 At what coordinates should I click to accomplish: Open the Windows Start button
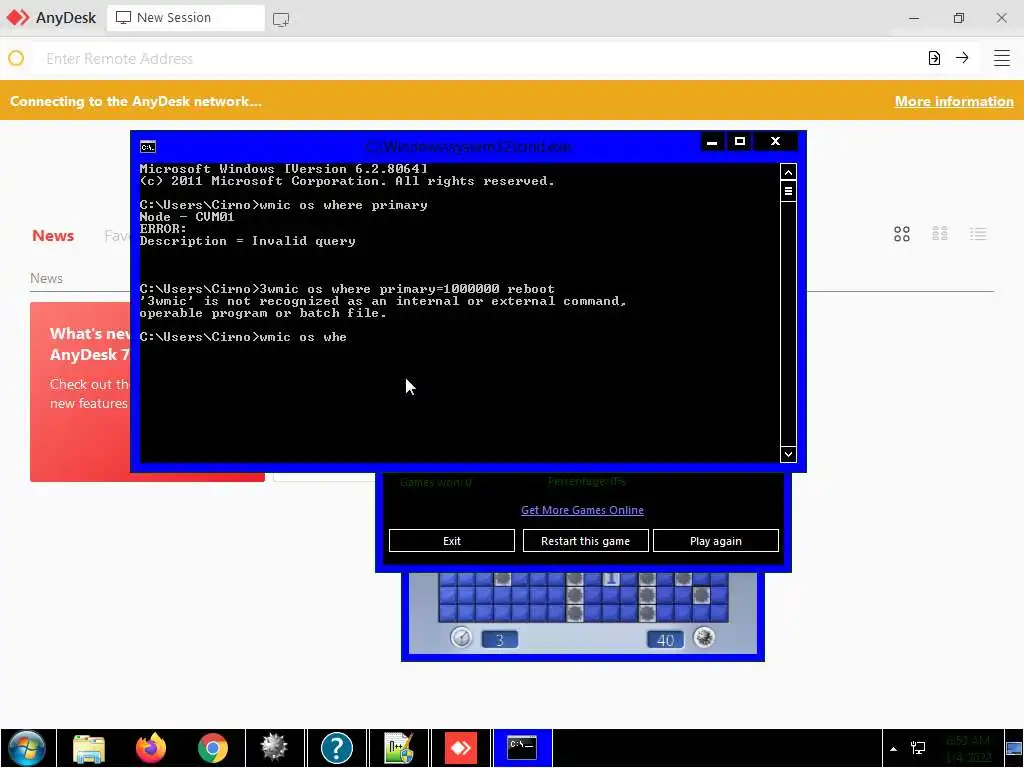coord(26,748)
